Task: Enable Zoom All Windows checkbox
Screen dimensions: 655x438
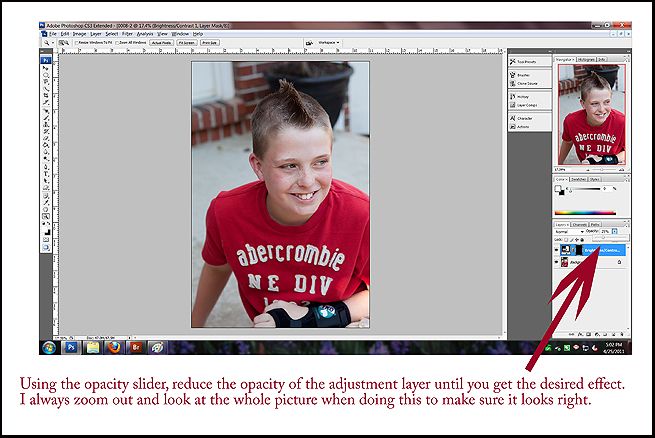Action: coord(117,43)
